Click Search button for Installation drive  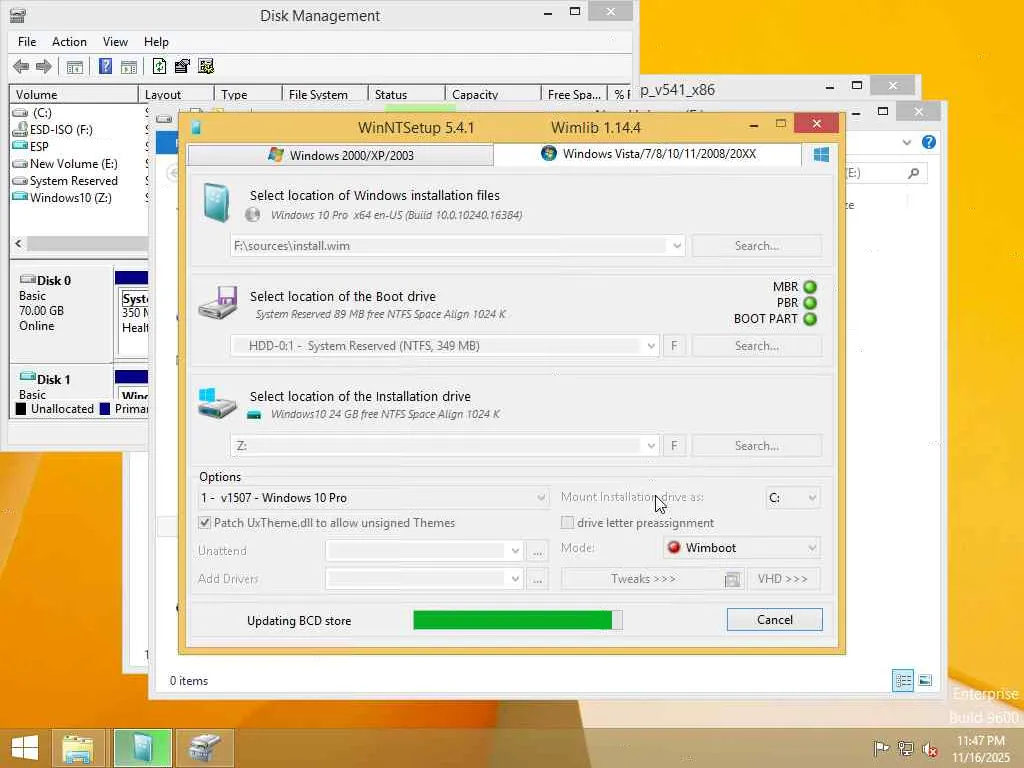(757, 446)
